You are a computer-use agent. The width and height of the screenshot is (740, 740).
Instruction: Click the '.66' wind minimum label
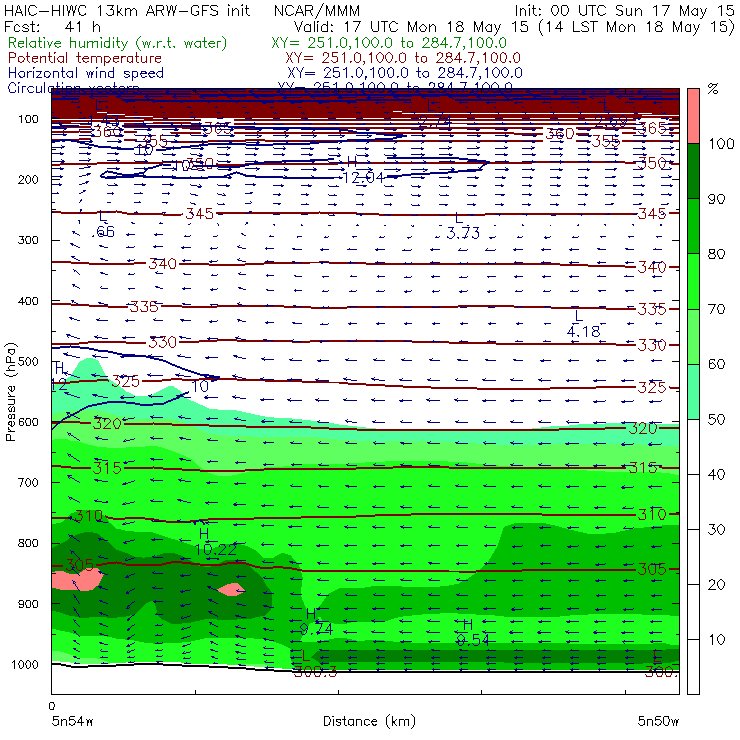[105, 232]
